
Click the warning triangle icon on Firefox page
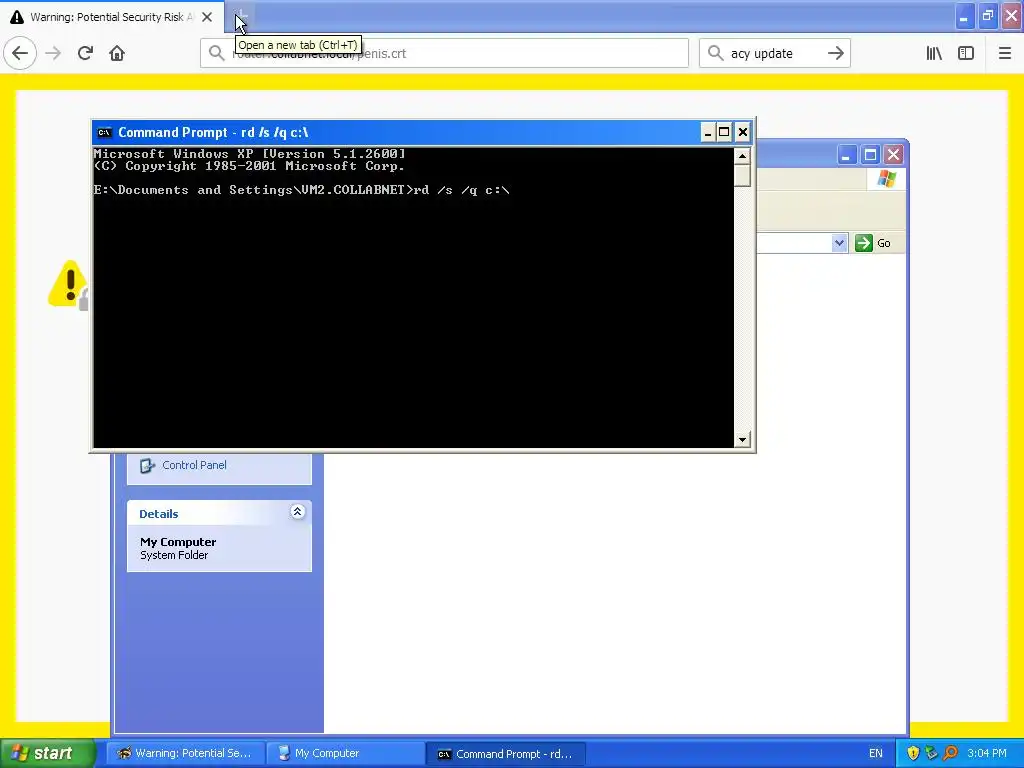pyautogui.click(x=69, y=283)
